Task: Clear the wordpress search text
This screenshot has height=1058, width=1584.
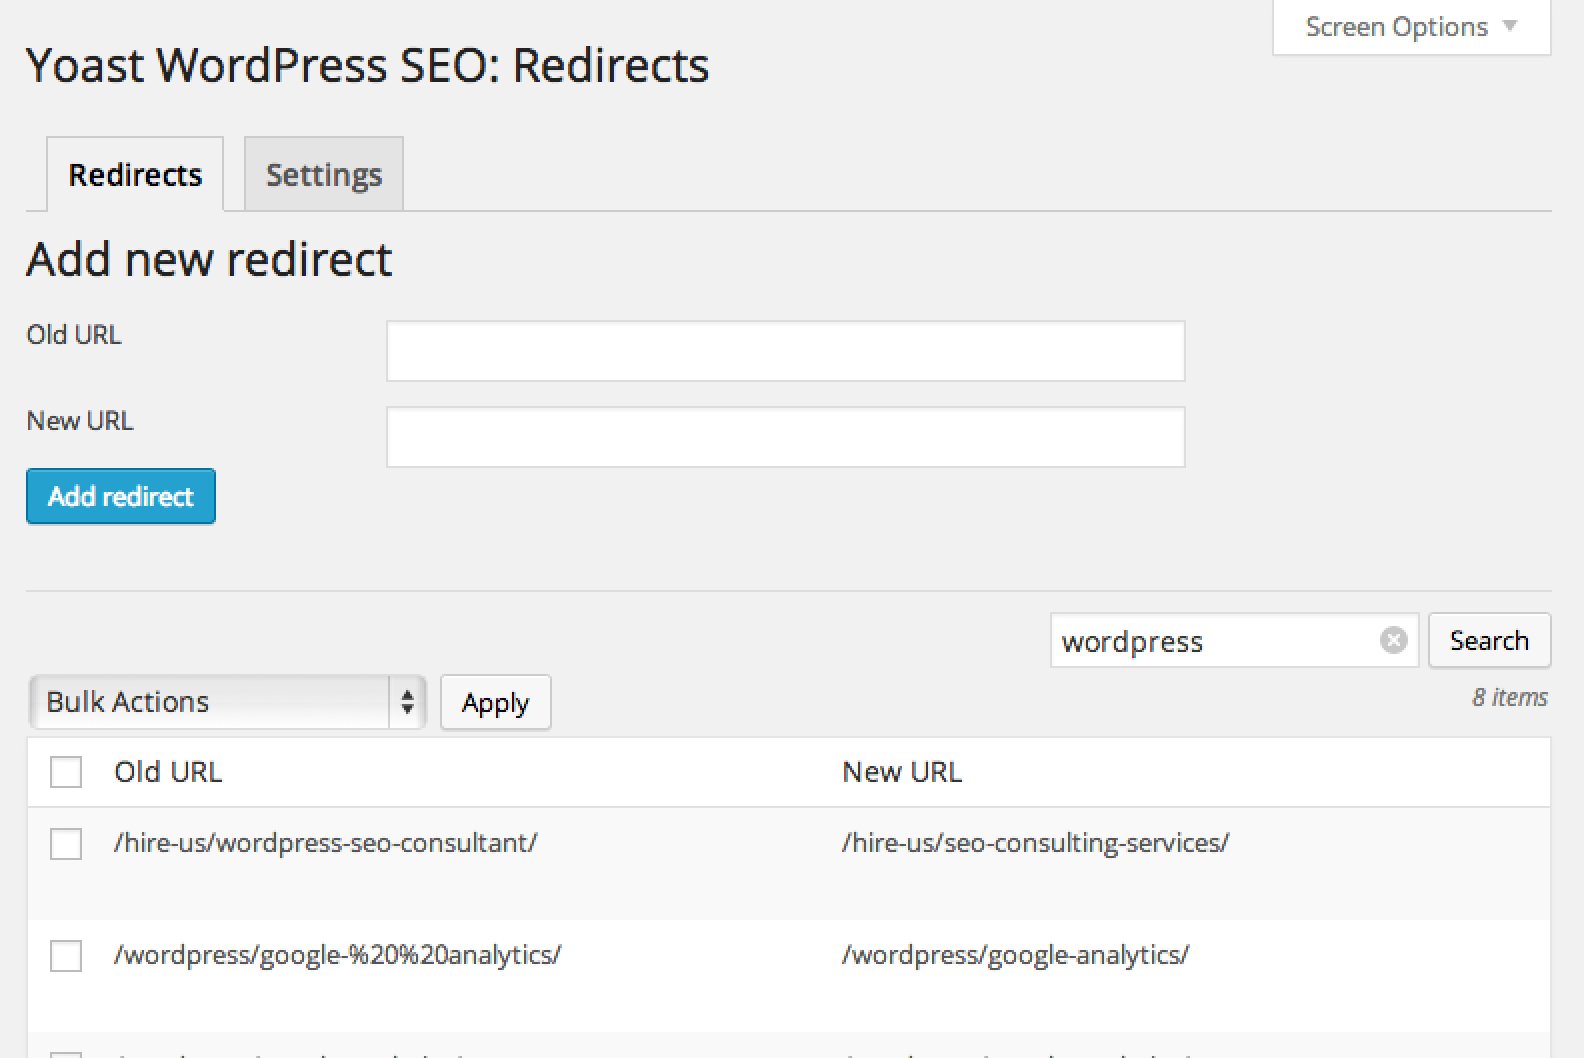Action: [1393, 640]
